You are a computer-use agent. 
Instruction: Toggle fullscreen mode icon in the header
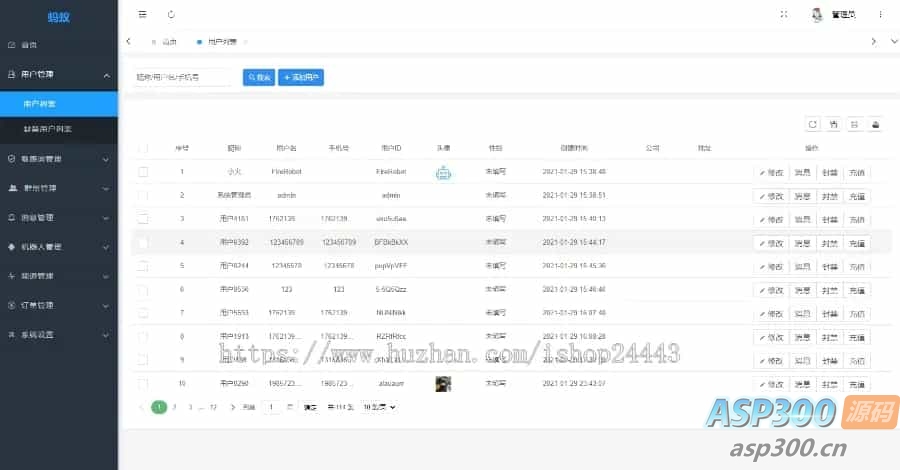point(784,15)
